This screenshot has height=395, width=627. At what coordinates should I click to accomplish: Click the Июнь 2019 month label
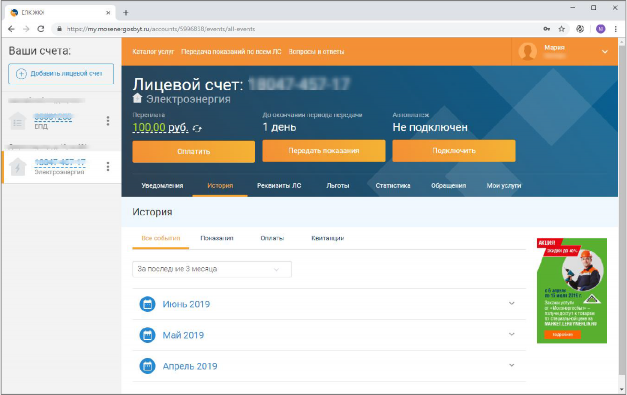click(x=186, y=304)
